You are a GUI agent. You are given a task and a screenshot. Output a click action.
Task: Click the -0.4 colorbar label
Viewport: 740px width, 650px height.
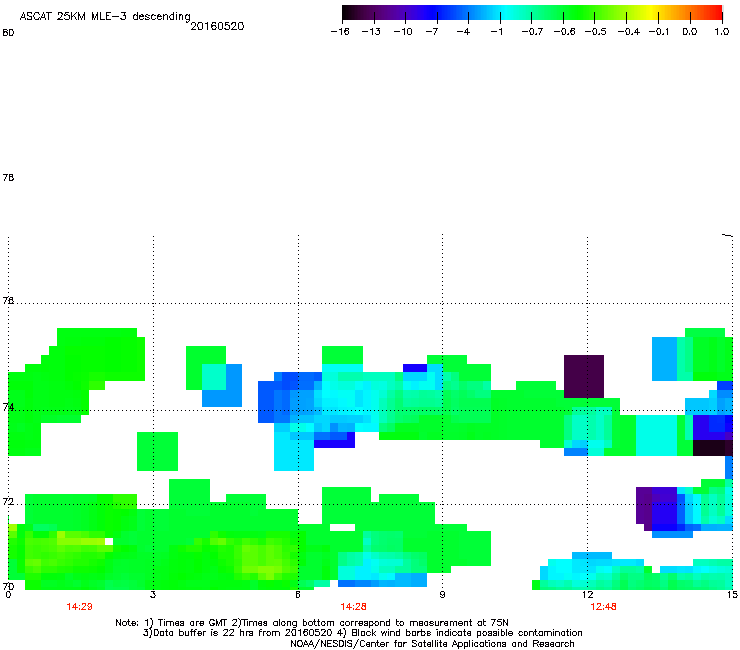click(x=629, y=32)
